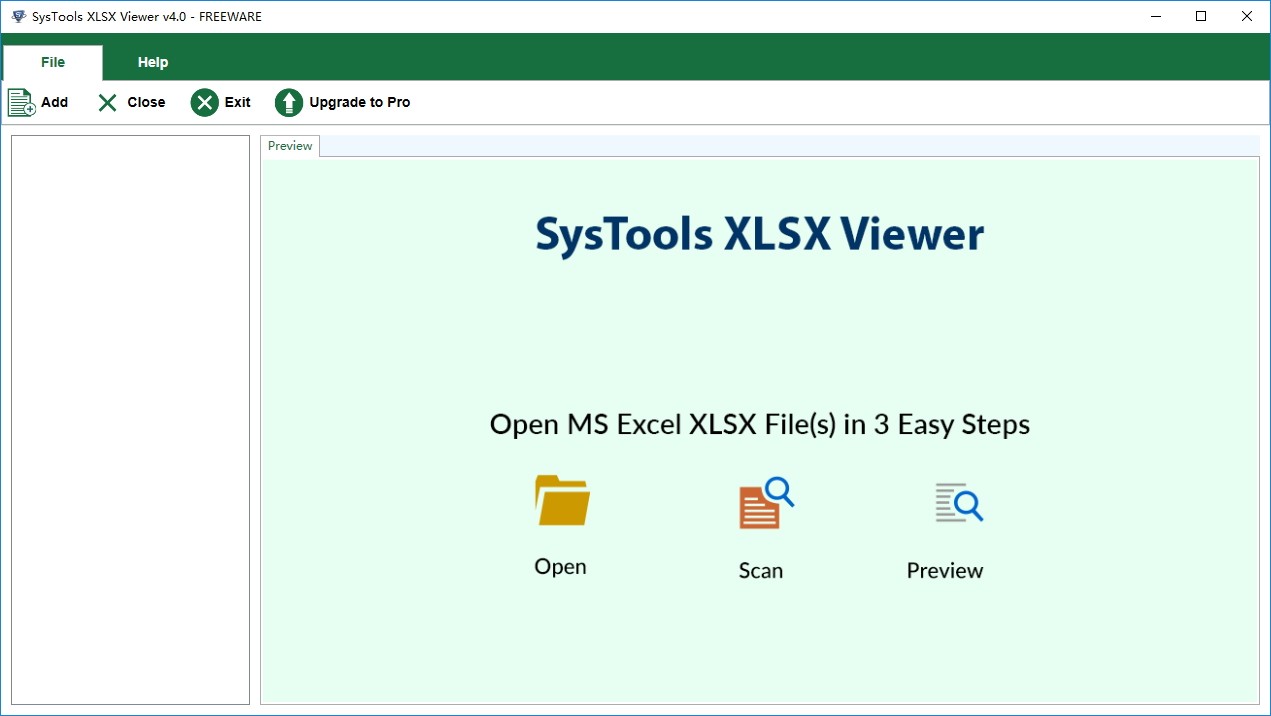Click the "Close" toolbar label
The image size is (1271, 716).
[146, 102]
